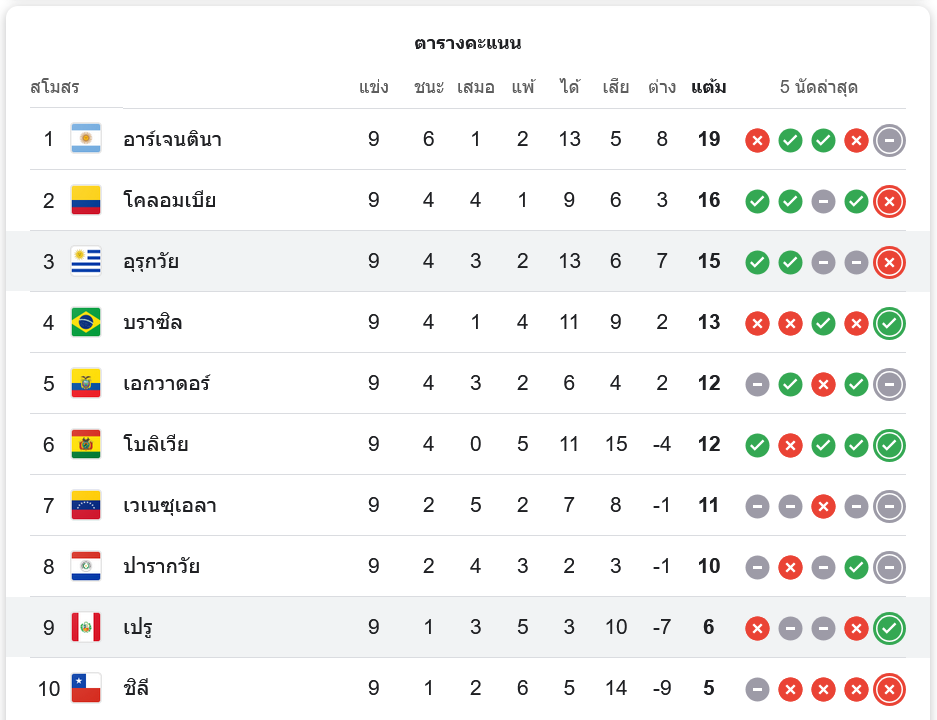The width and height of the screenshot is (937, 720).
Task: Click Brazil's circled latest win icon
Action: click(x=889, y=323)
